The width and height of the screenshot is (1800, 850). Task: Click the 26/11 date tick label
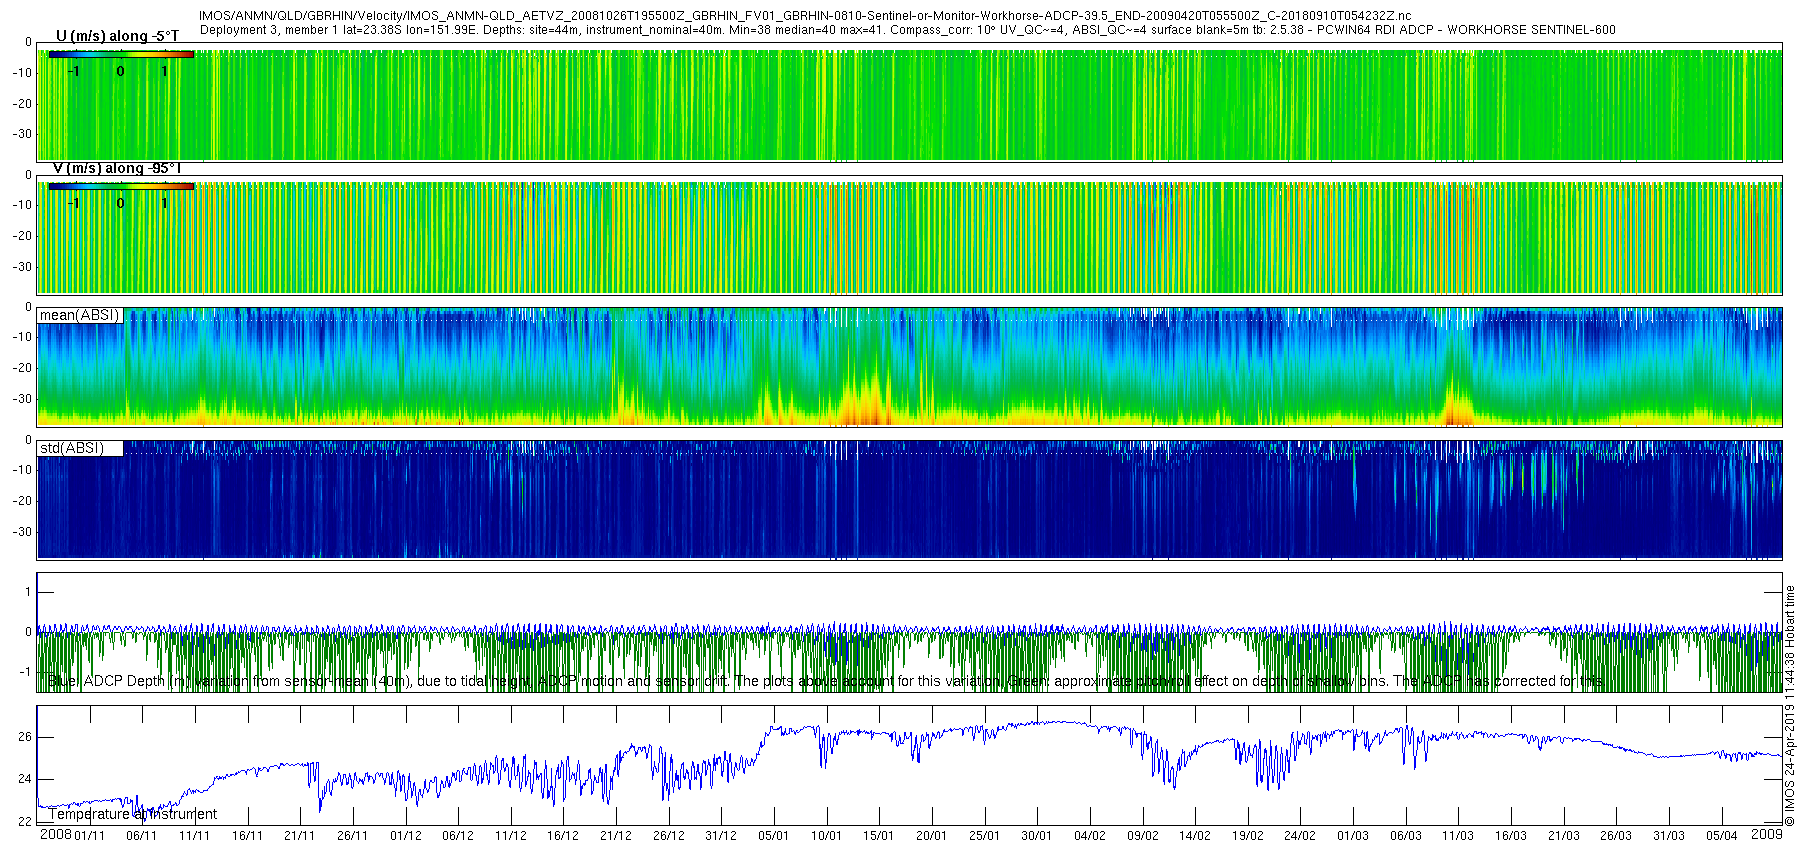tap(352, 836)
